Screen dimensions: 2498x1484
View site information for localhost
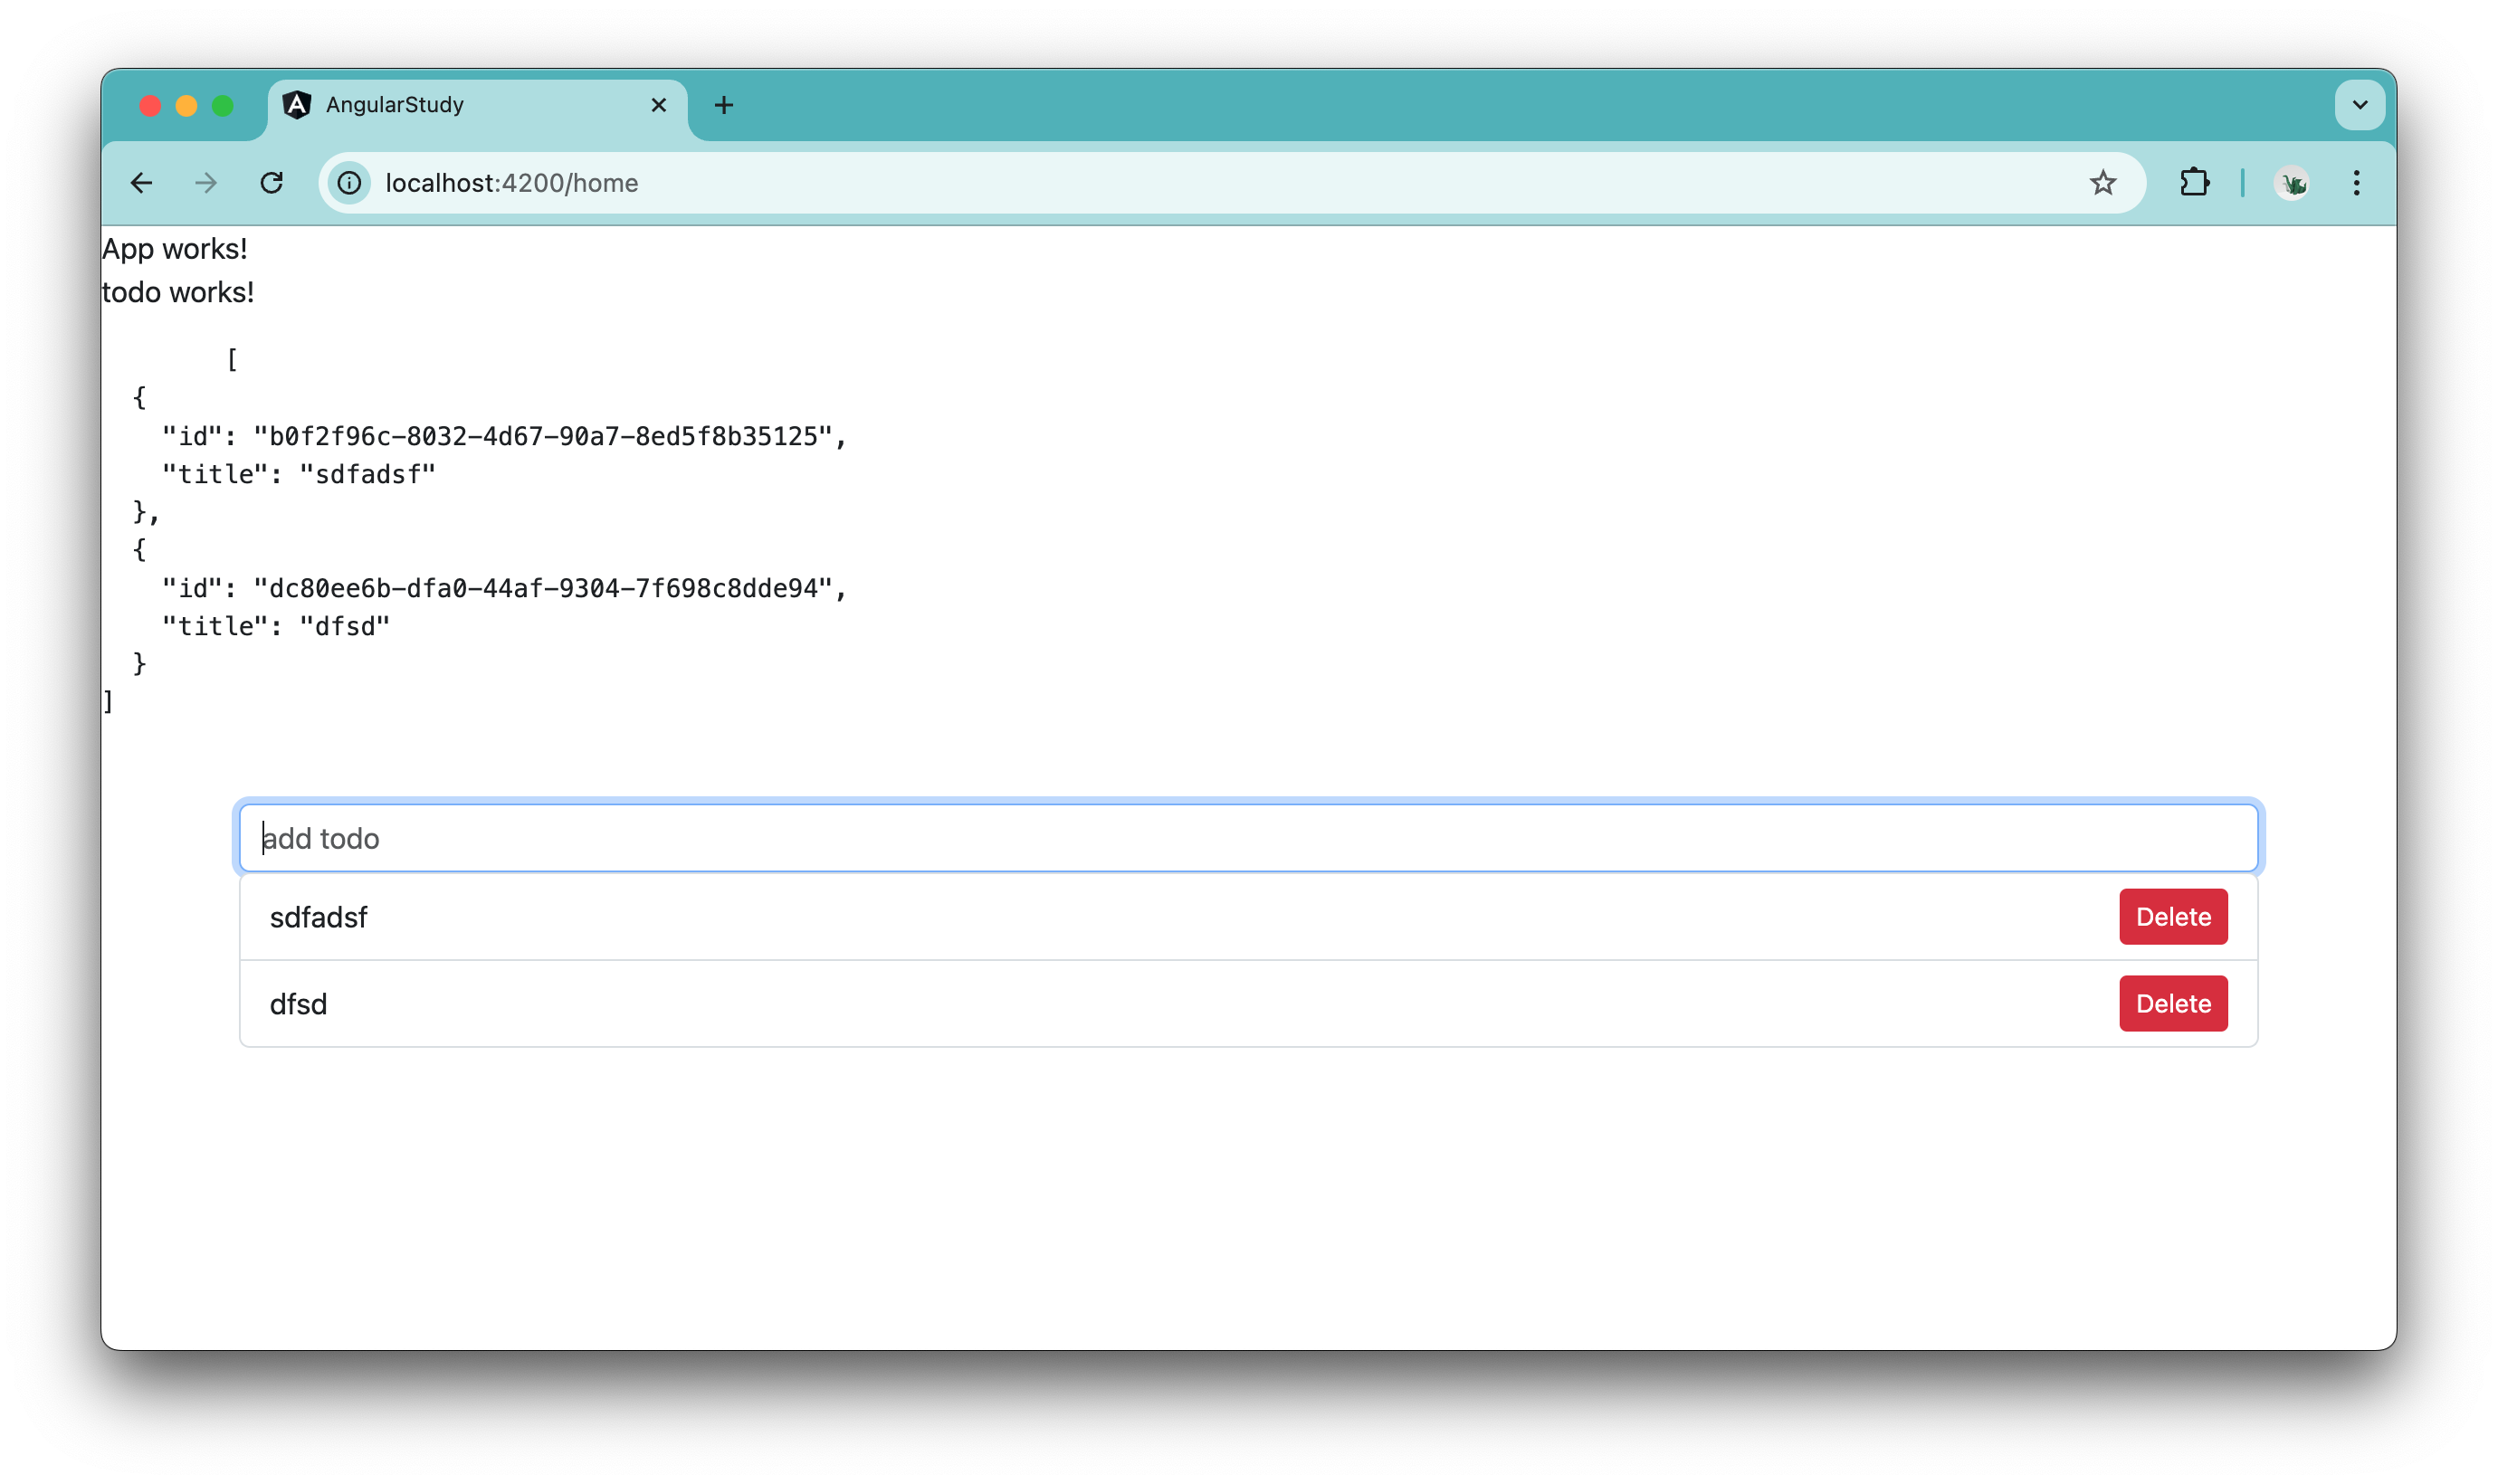coord(348,183)
